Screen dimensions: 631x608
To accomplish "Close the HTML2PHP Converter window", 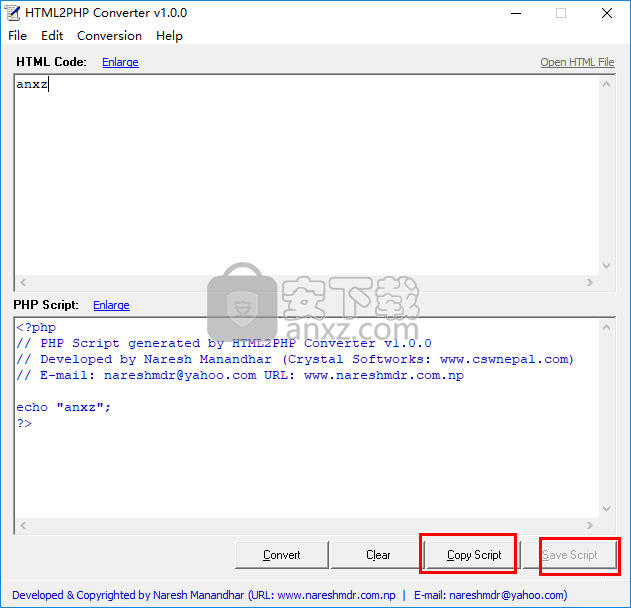I will (607, 13).
